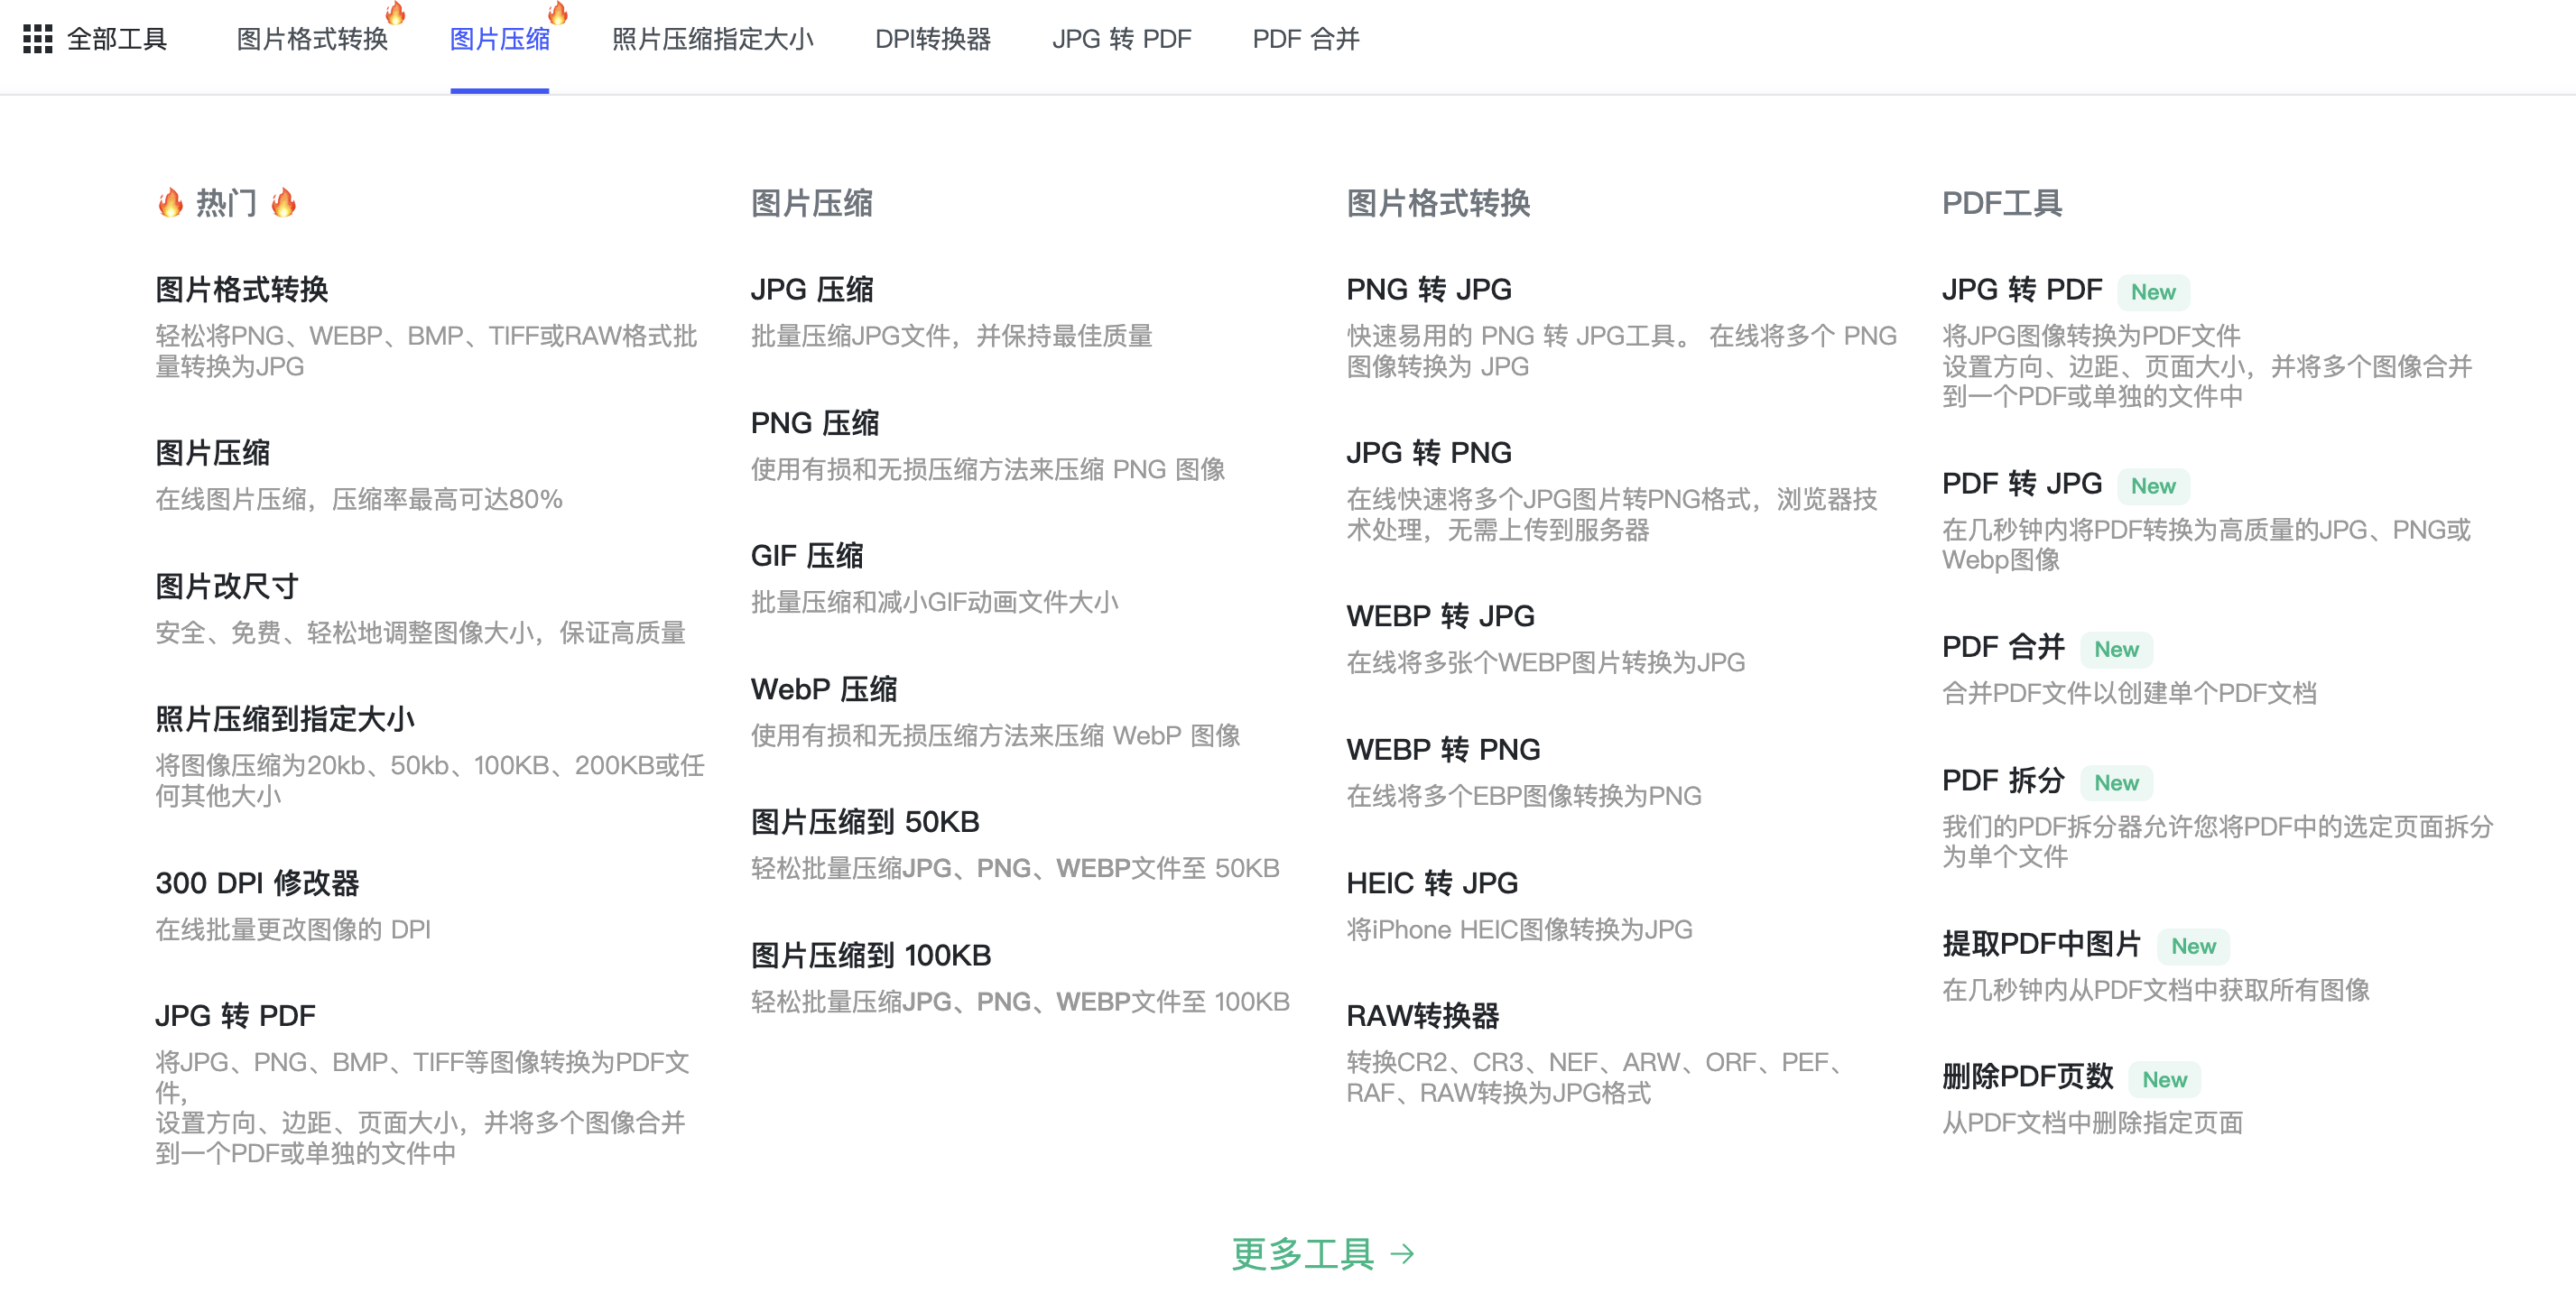Open the RAW转换器 tool
The image size is (2576, 1312).
[x=1422, y=1016]
